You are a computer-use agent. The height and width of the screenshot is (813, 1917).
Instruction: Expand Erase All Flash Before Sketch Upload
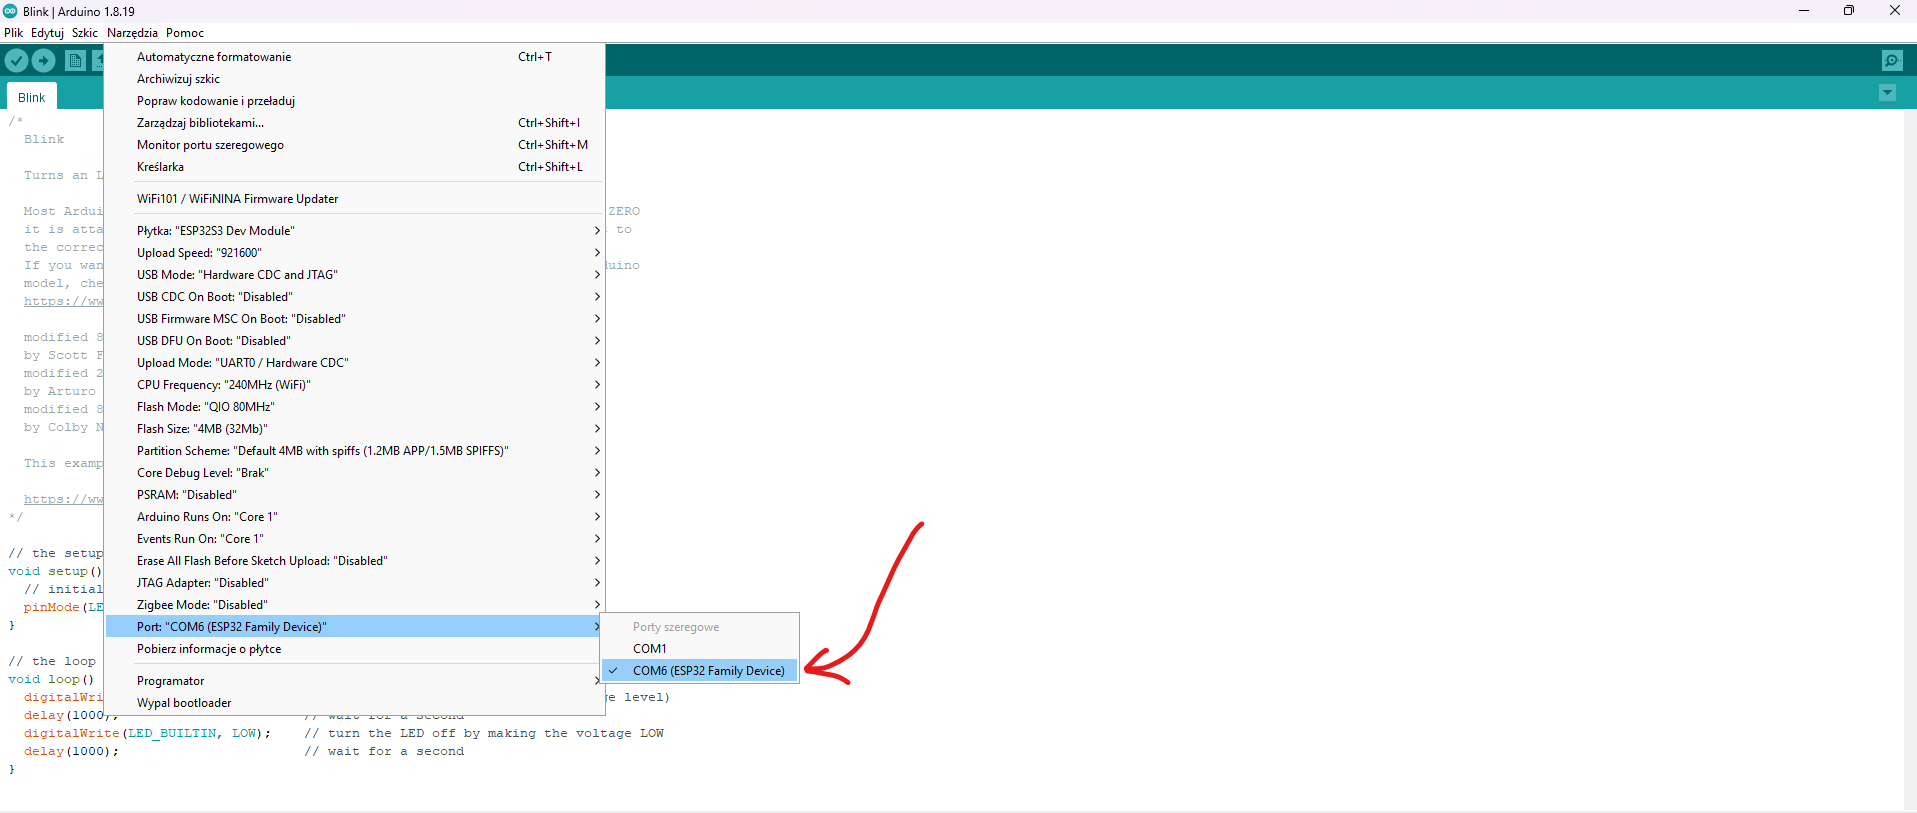[355, 561]
